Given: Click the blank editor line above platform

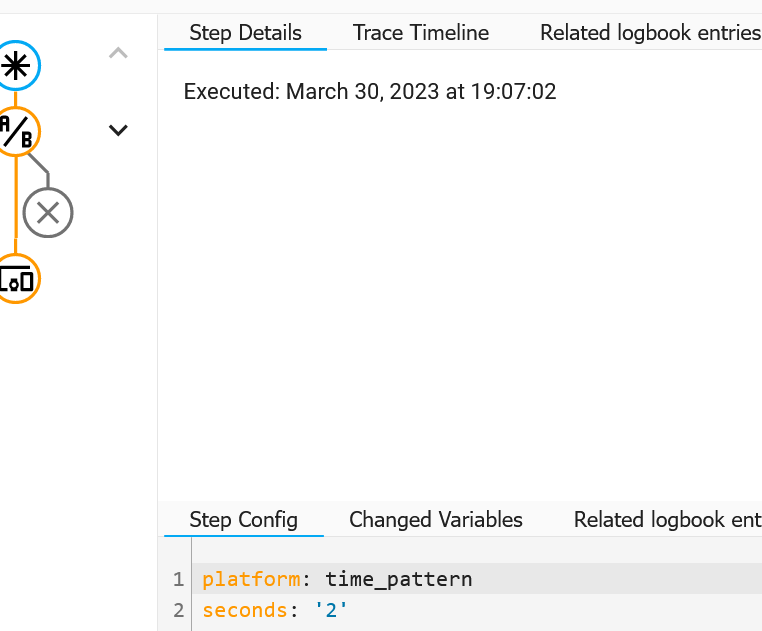Looking at the screenshot, I should pos(450,551).
